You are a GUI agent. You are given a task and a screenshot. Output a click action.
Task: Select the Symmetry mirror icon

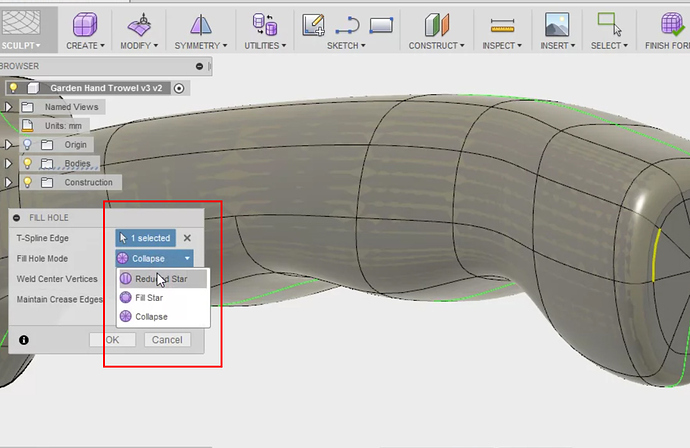(x=201, y=23)
